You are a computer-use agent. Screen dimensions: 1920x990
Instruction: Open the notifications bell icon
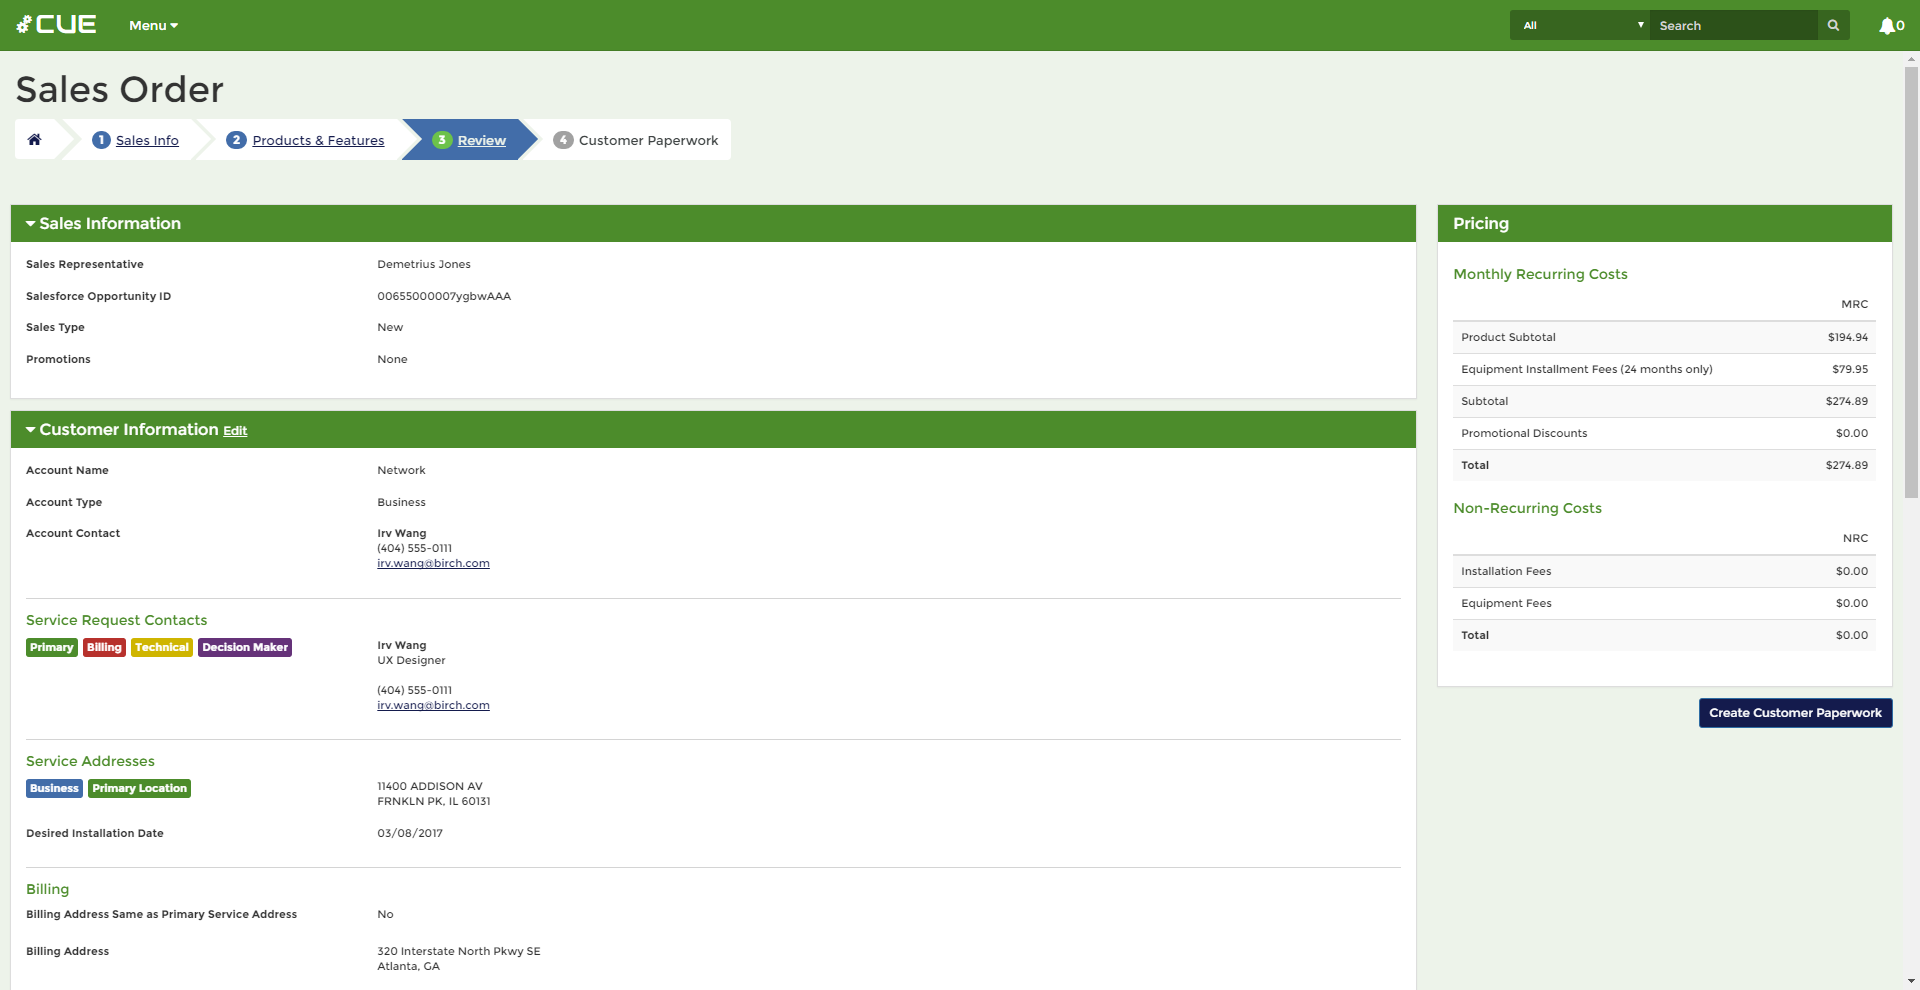[x=1886, y=26]
